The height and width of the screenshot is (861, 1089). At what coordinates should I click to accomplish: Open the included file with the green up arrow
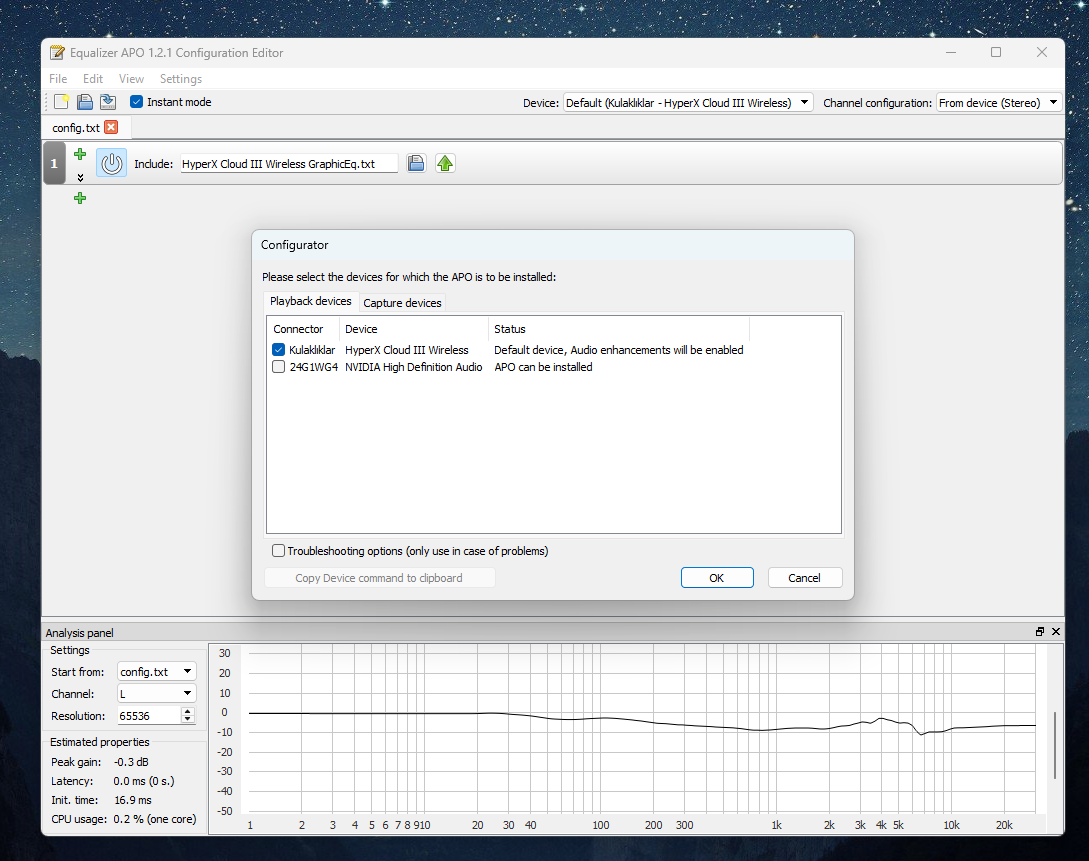pyautogui.click(x=445, y=163)
